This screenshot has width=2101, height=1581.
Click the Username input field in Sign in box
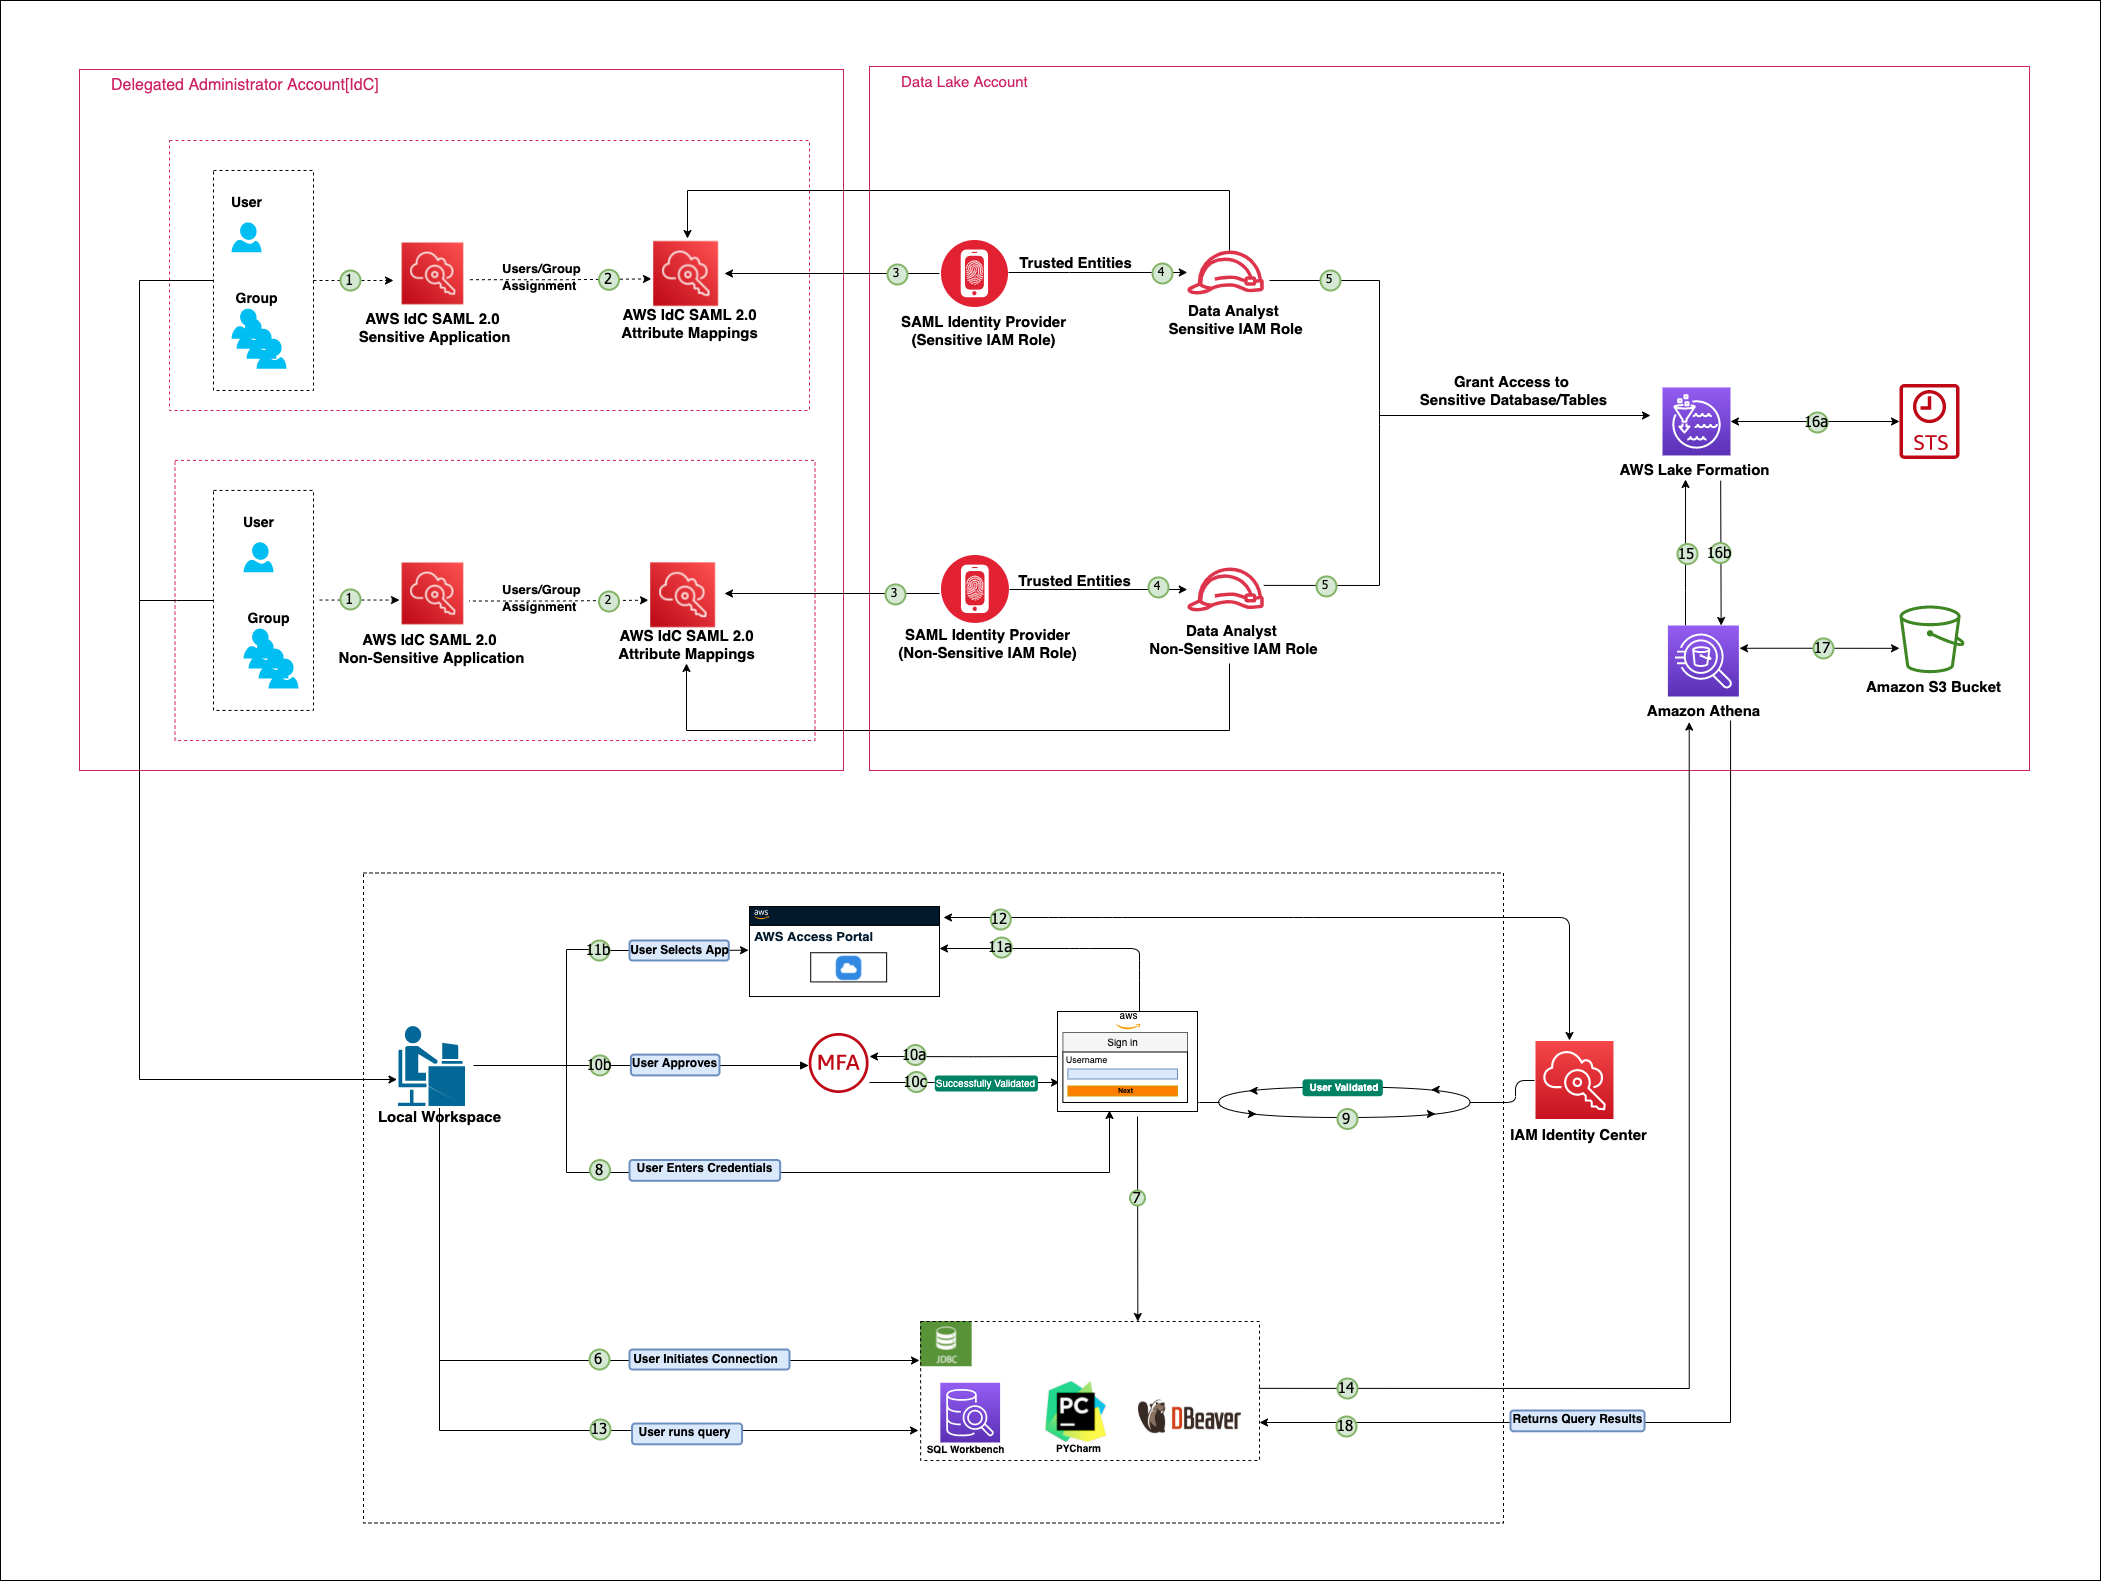point(1123,1074)
